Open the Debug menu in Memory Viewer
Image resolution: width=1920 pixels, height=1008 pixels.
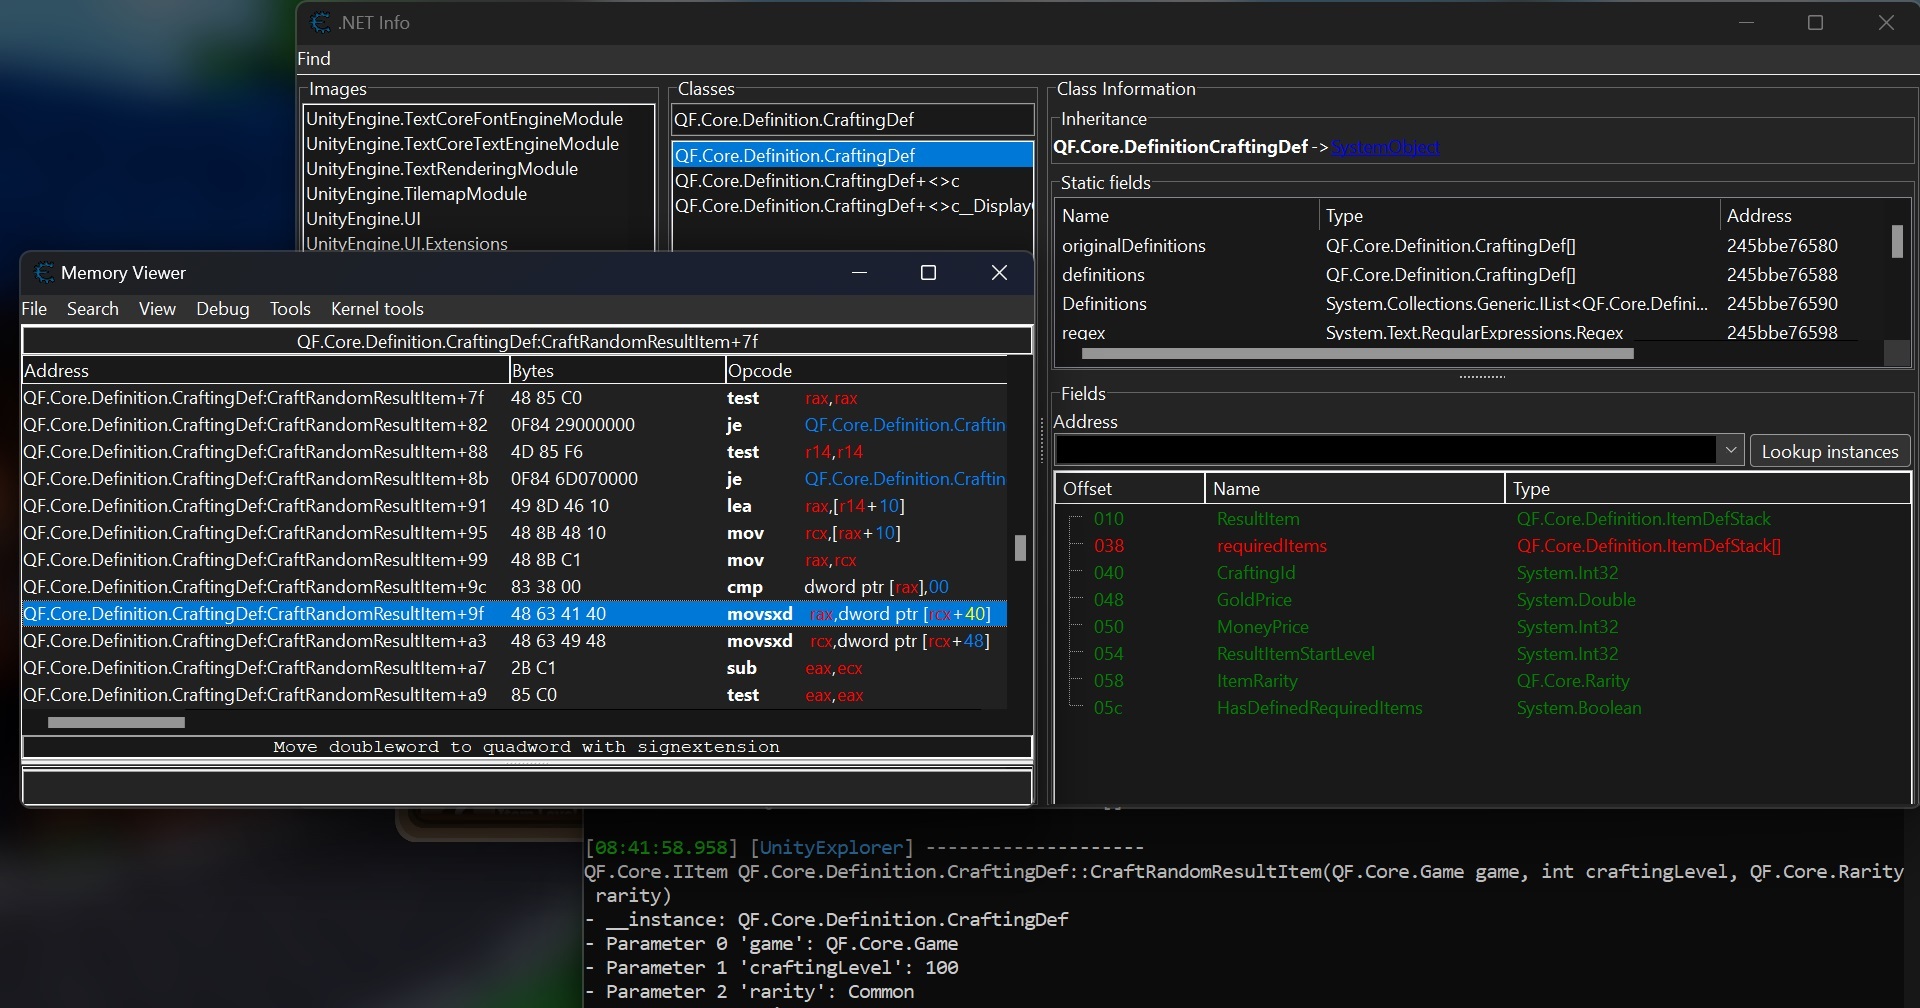223,309
